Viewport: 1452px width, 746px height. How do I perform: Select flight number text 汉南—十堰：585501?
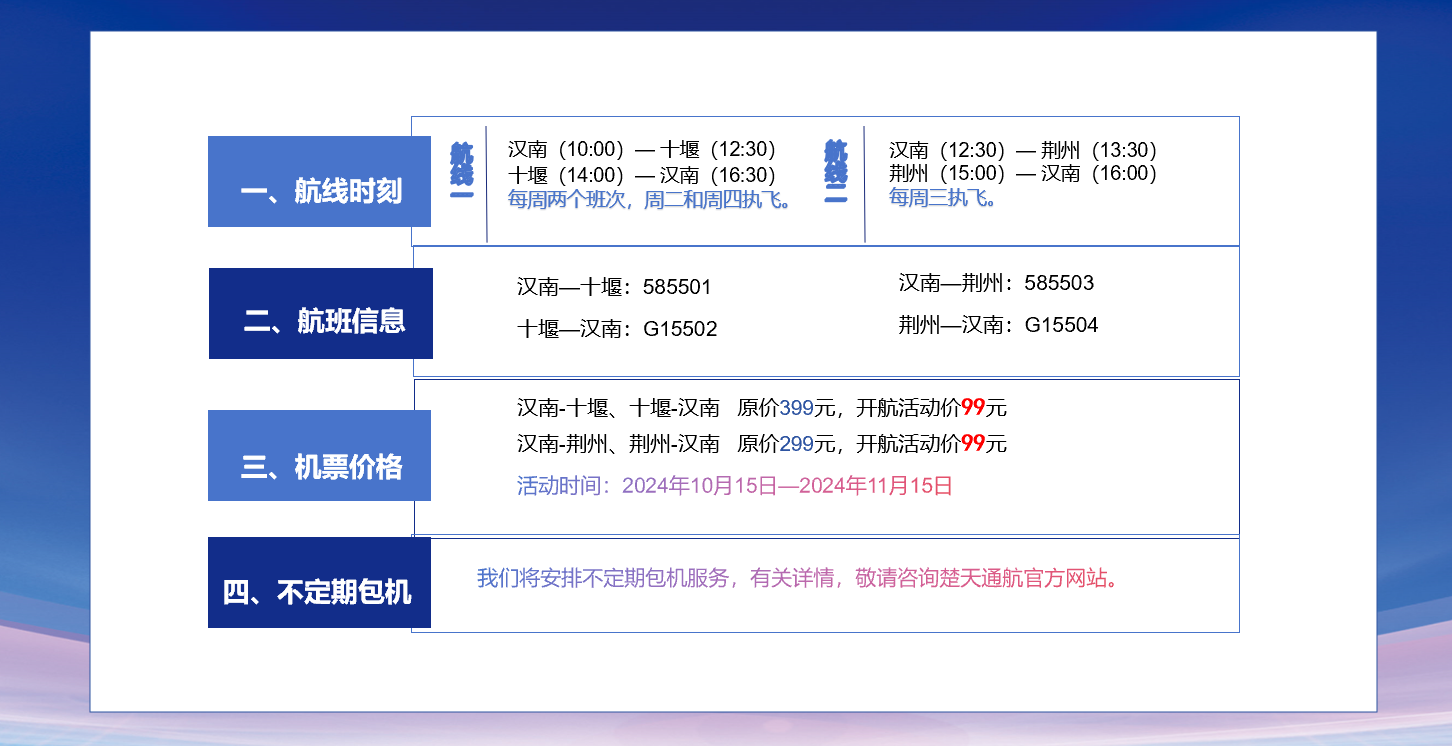coord(614,288)
